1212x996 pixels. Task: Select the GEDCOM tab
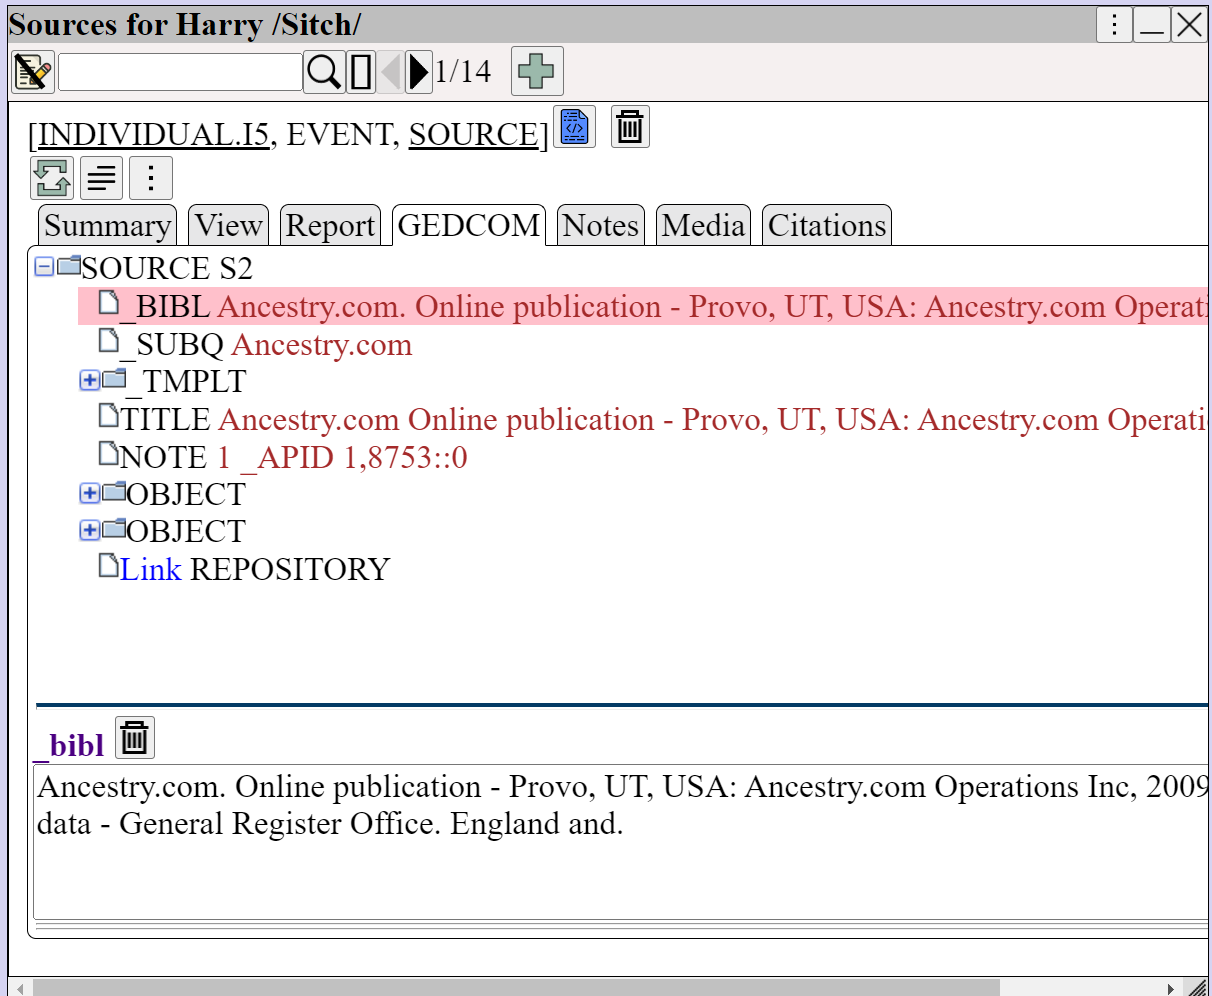tap(469, 225)
